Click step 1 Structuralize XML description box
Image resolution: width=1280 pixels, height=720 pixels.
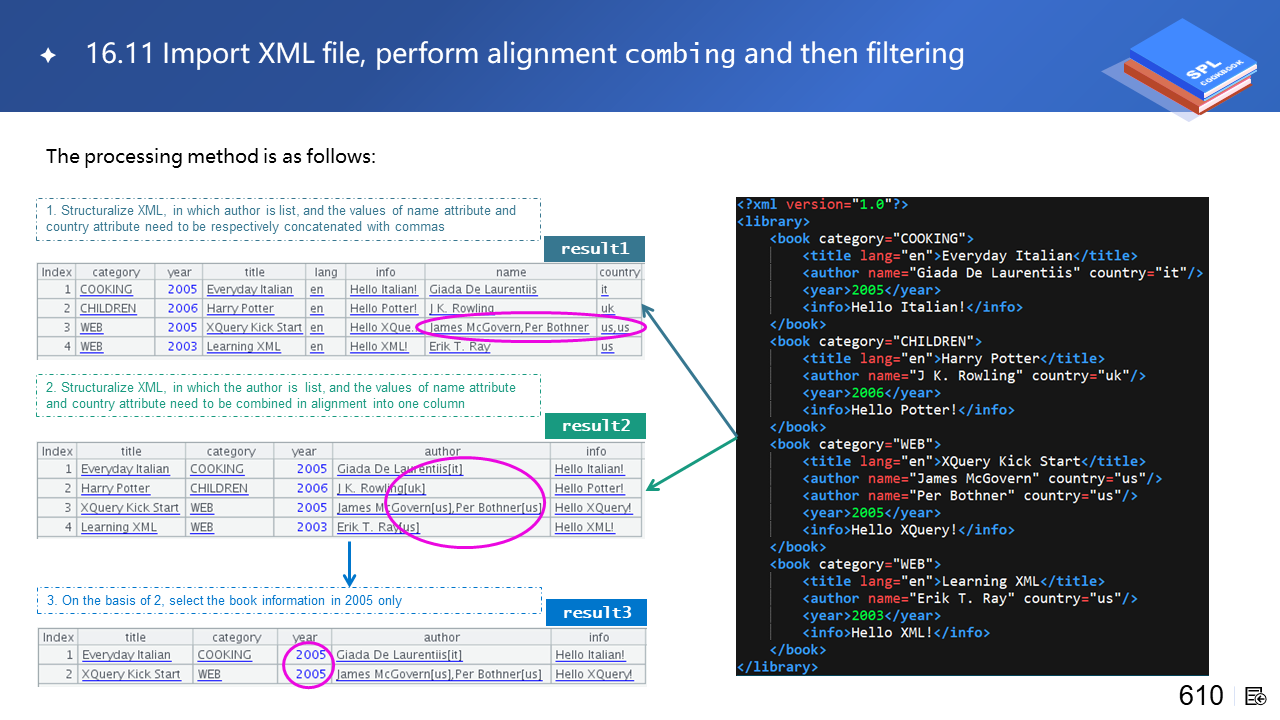point(288,219)
